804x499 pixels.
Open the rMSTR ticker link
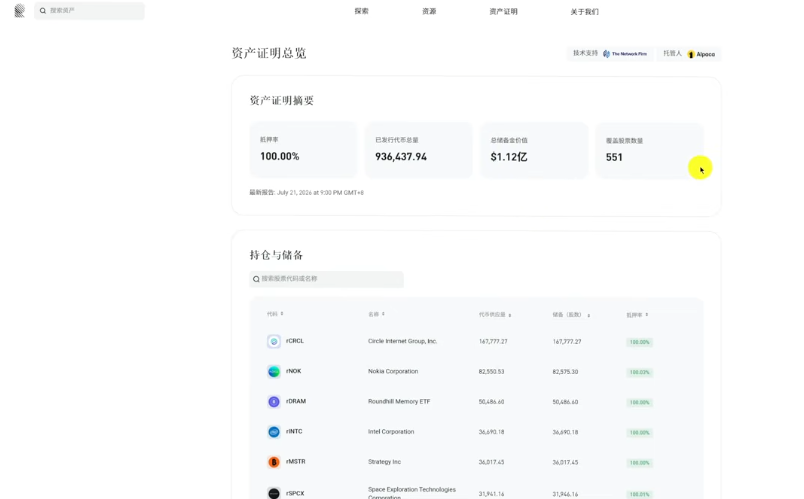click(x=295, y=462)
